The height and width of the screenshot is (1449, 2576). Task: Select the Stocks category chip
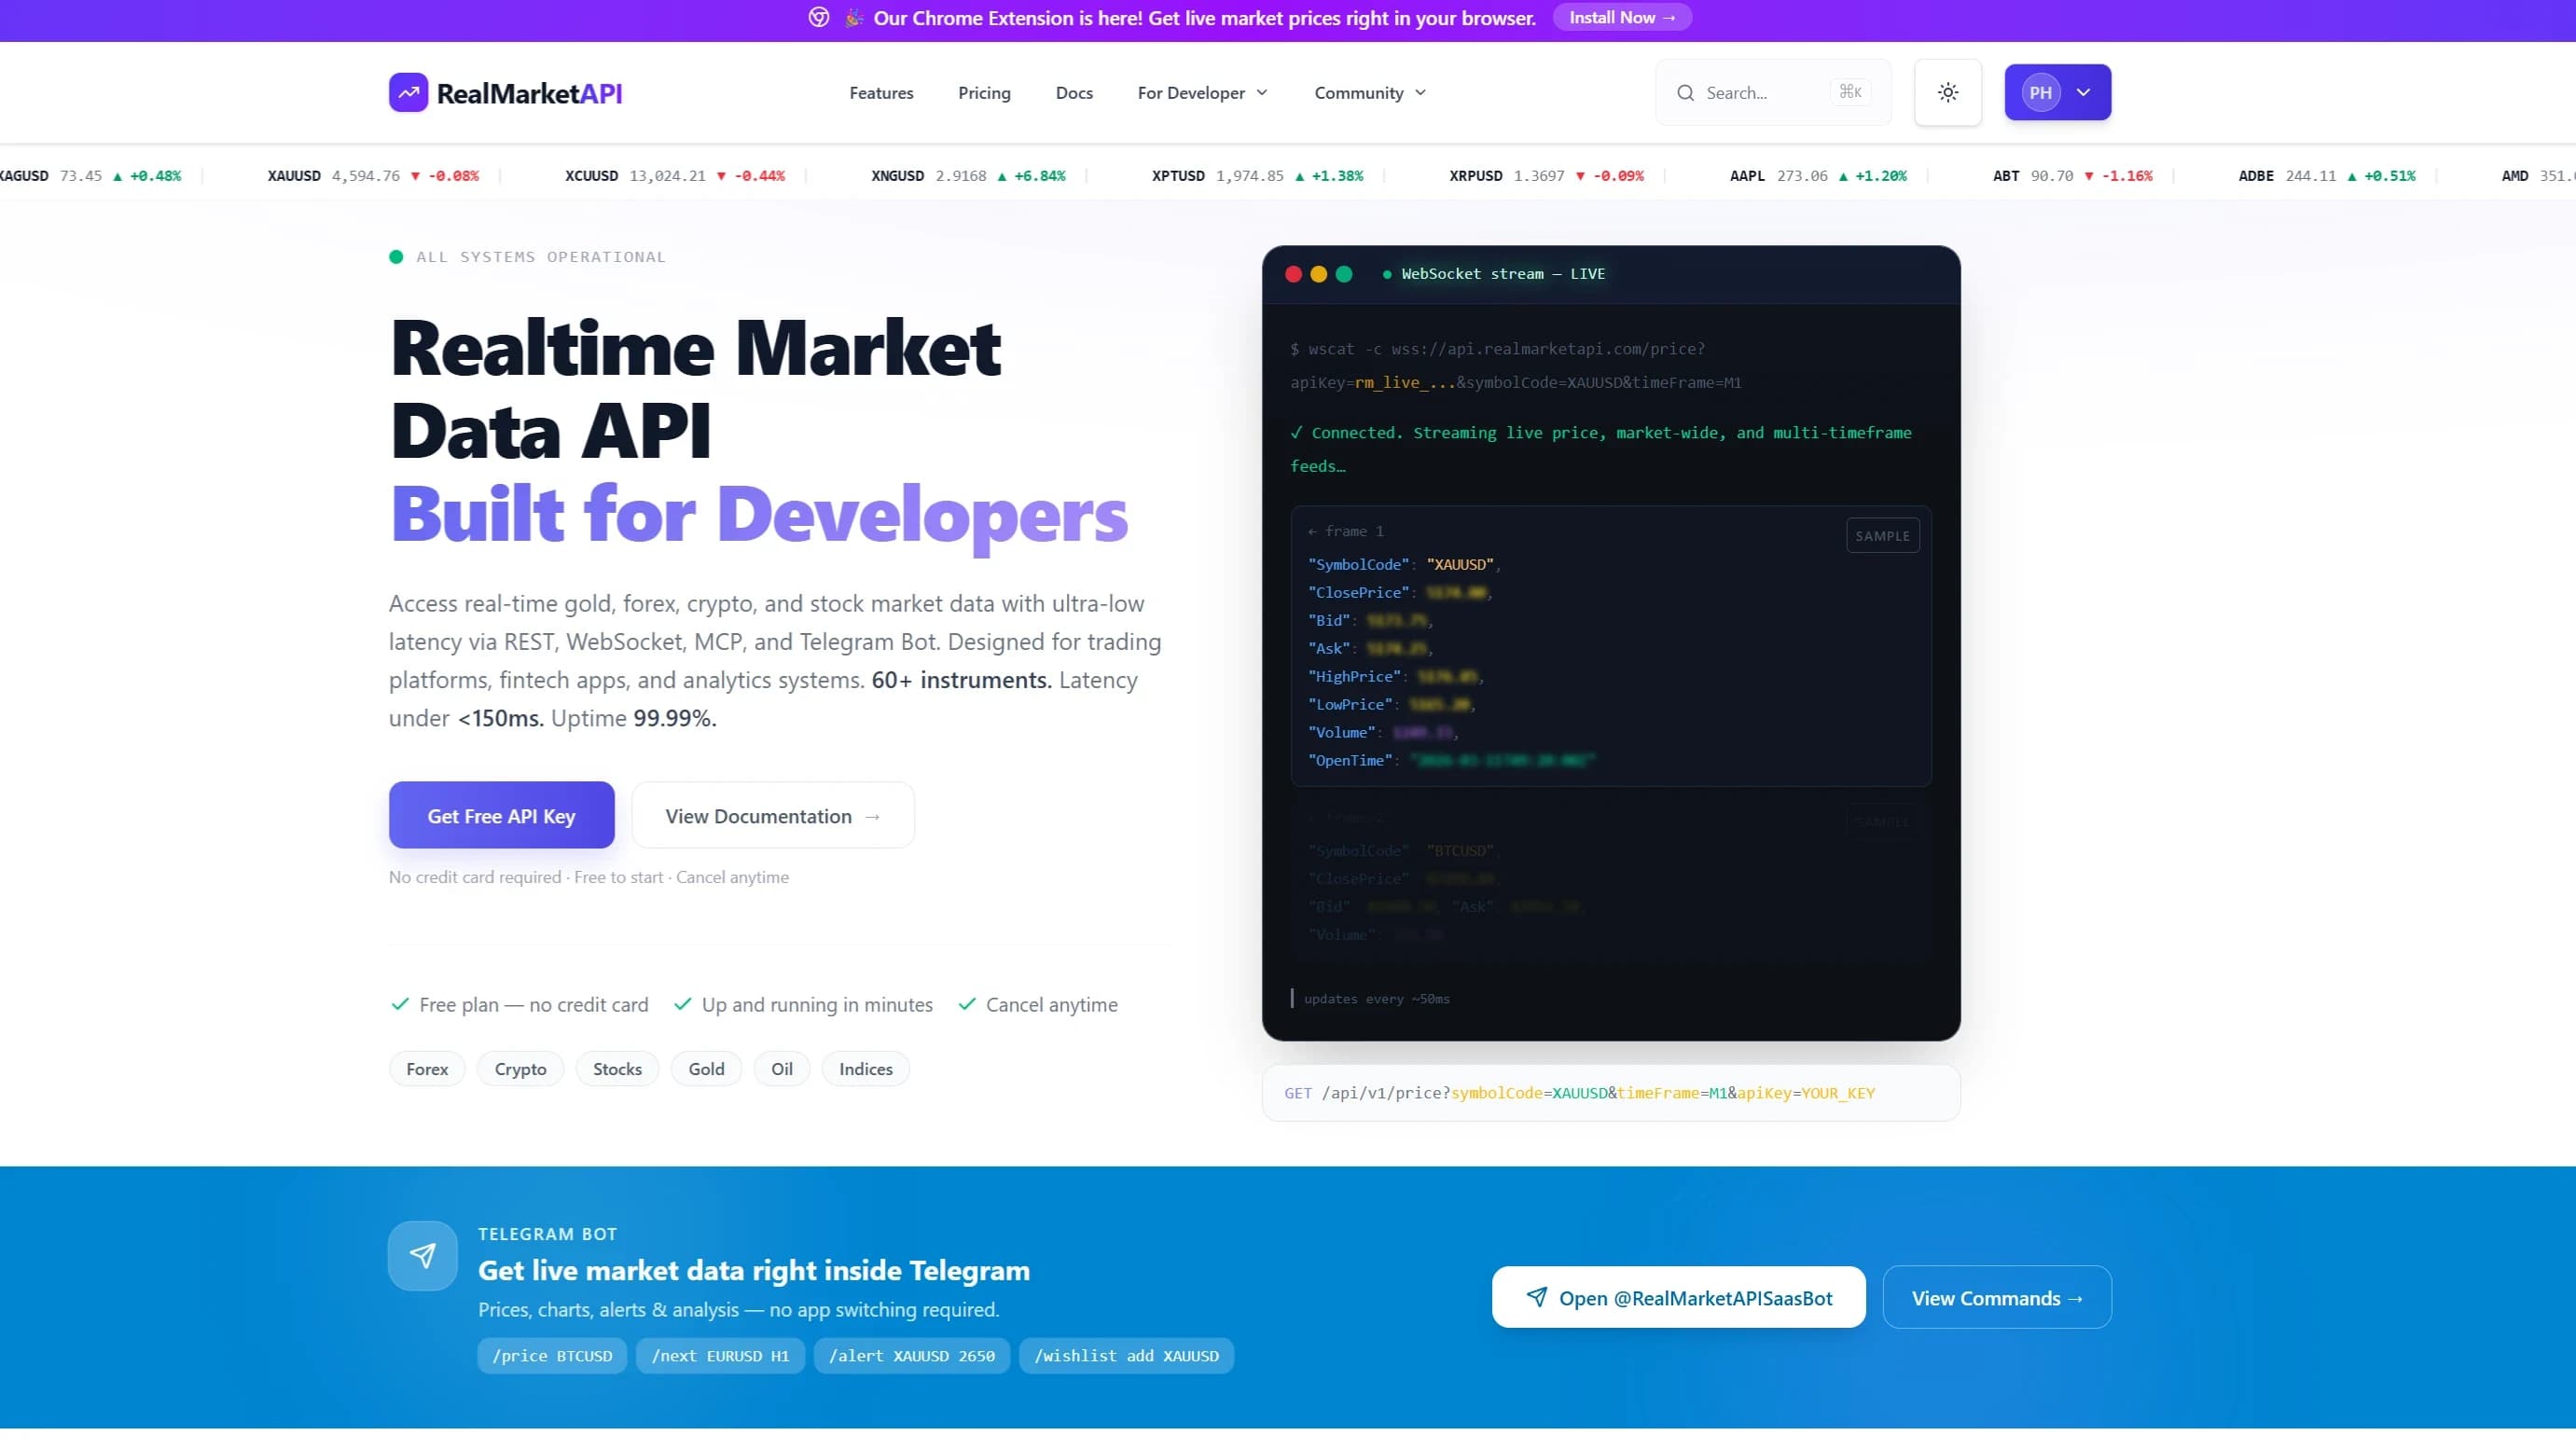617,1068
